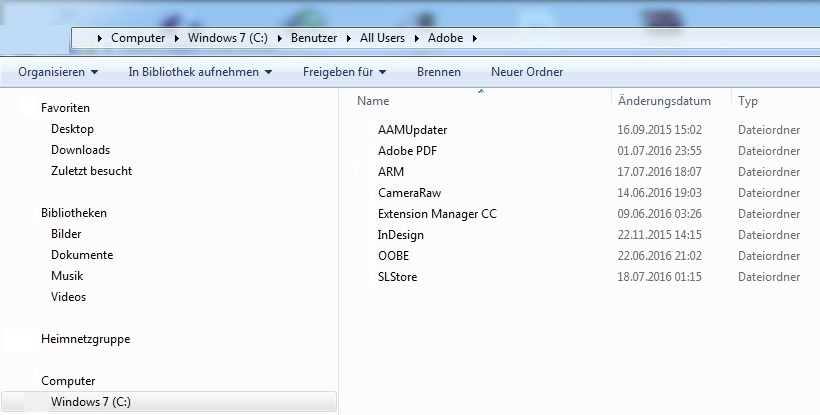Click the date 18.07.2016 01:15

[x=659, y=276]
